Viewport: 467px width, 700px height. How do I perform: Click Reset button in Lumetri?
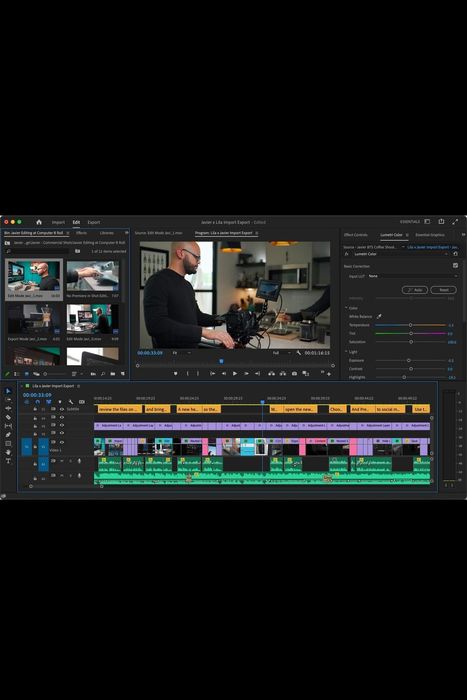(x=443, y=290)
